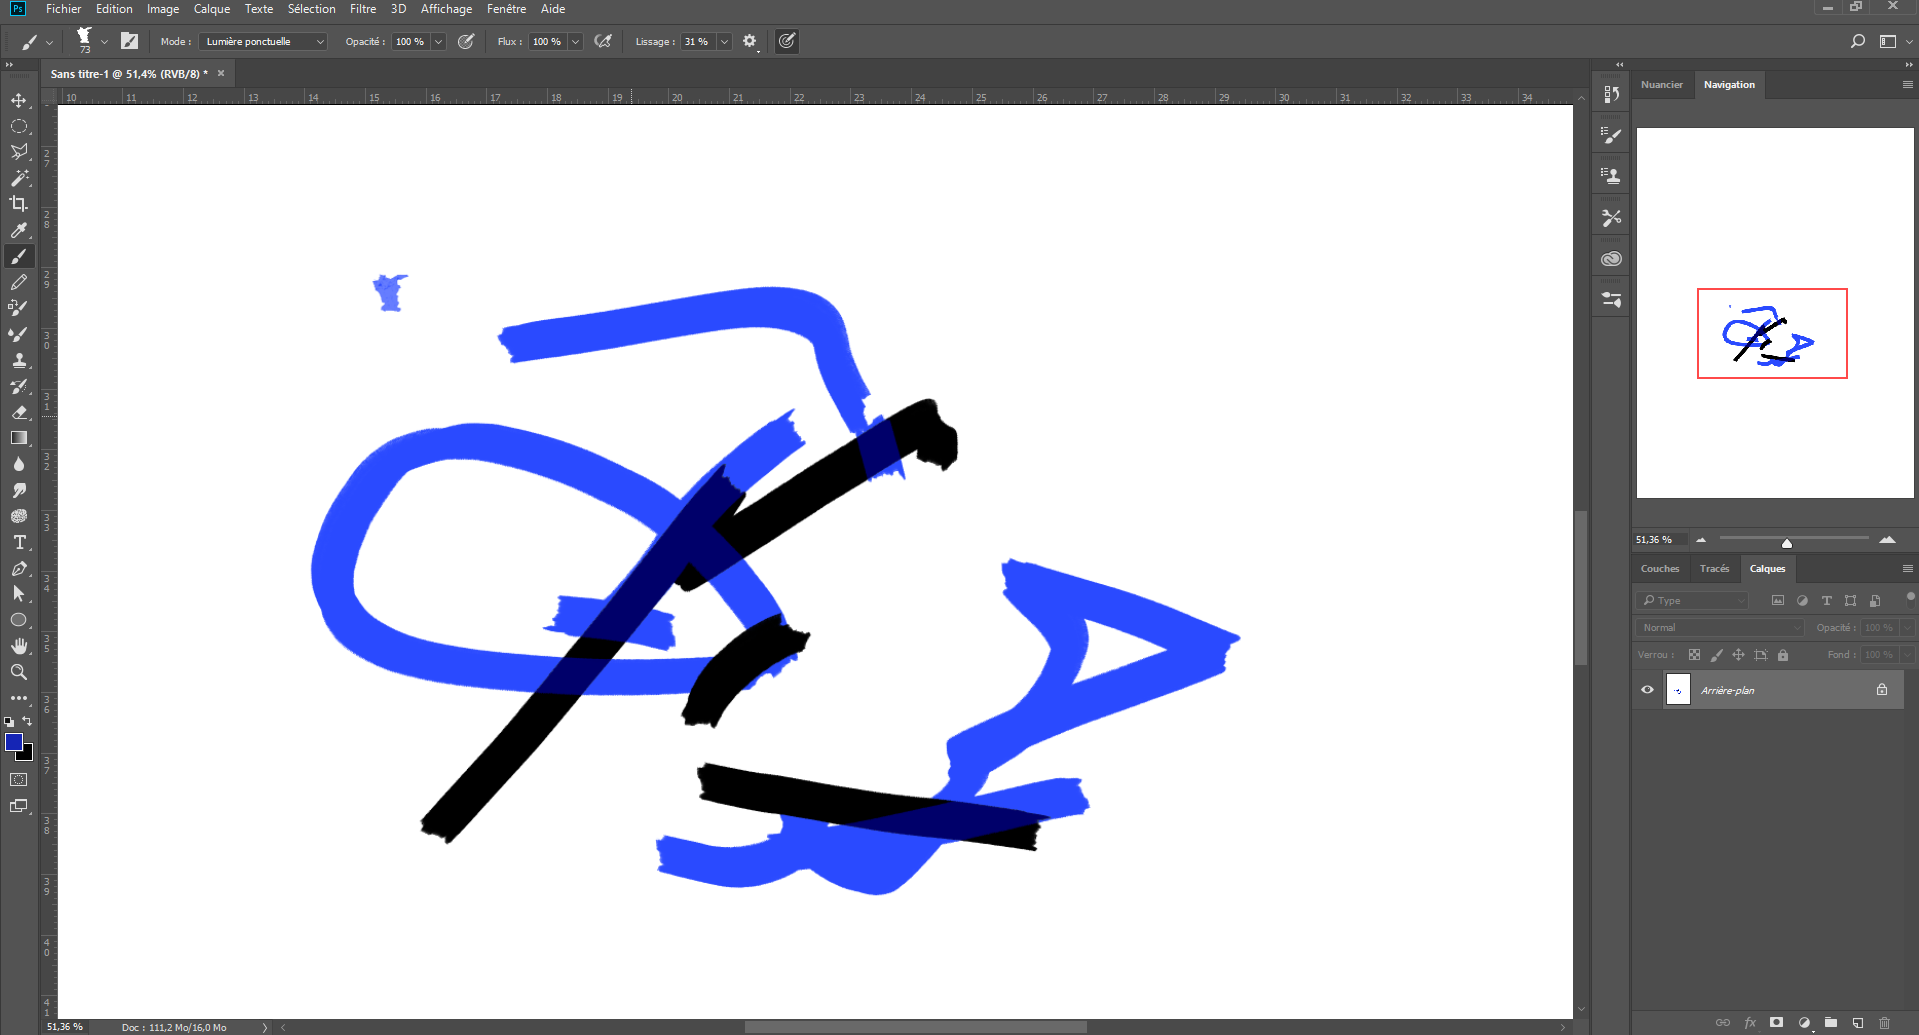Activate the Clone Stamp tool

click(19, 360)
